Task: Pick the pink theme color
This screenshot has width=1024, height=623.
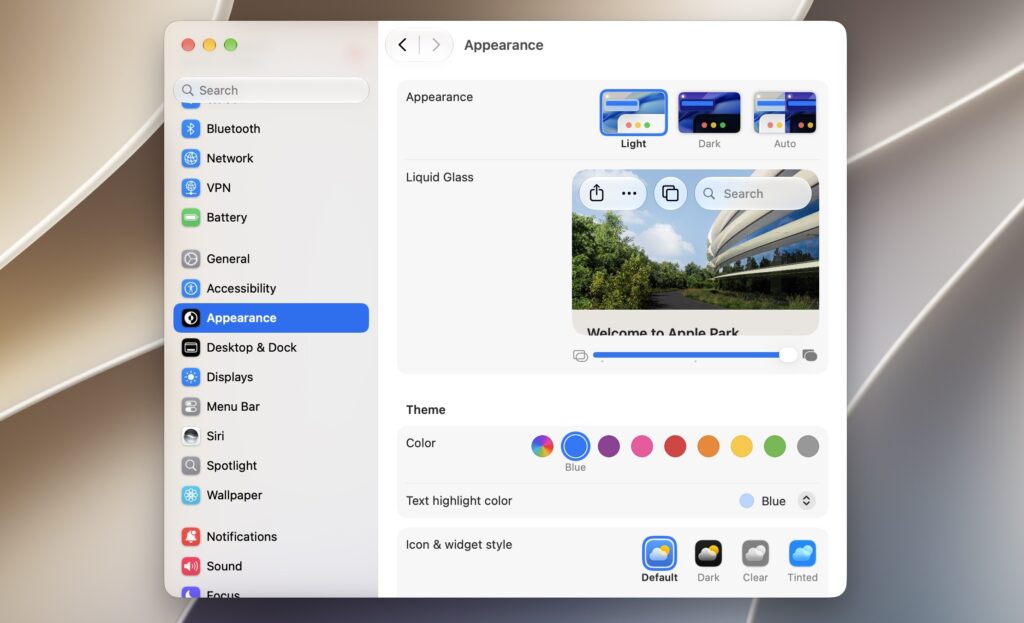Action: click(x=642, y=447)
